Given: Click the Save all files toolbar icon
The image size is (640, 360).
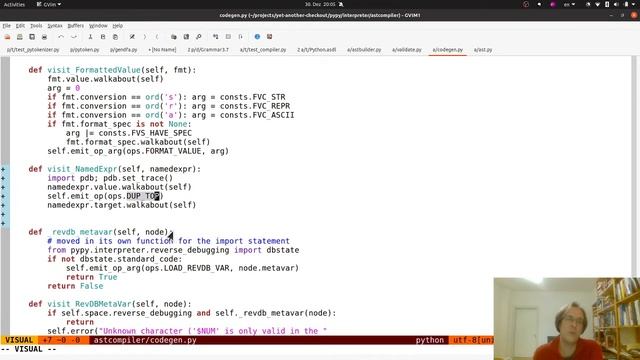Looking at the screenshot, I should coord(32,37).
